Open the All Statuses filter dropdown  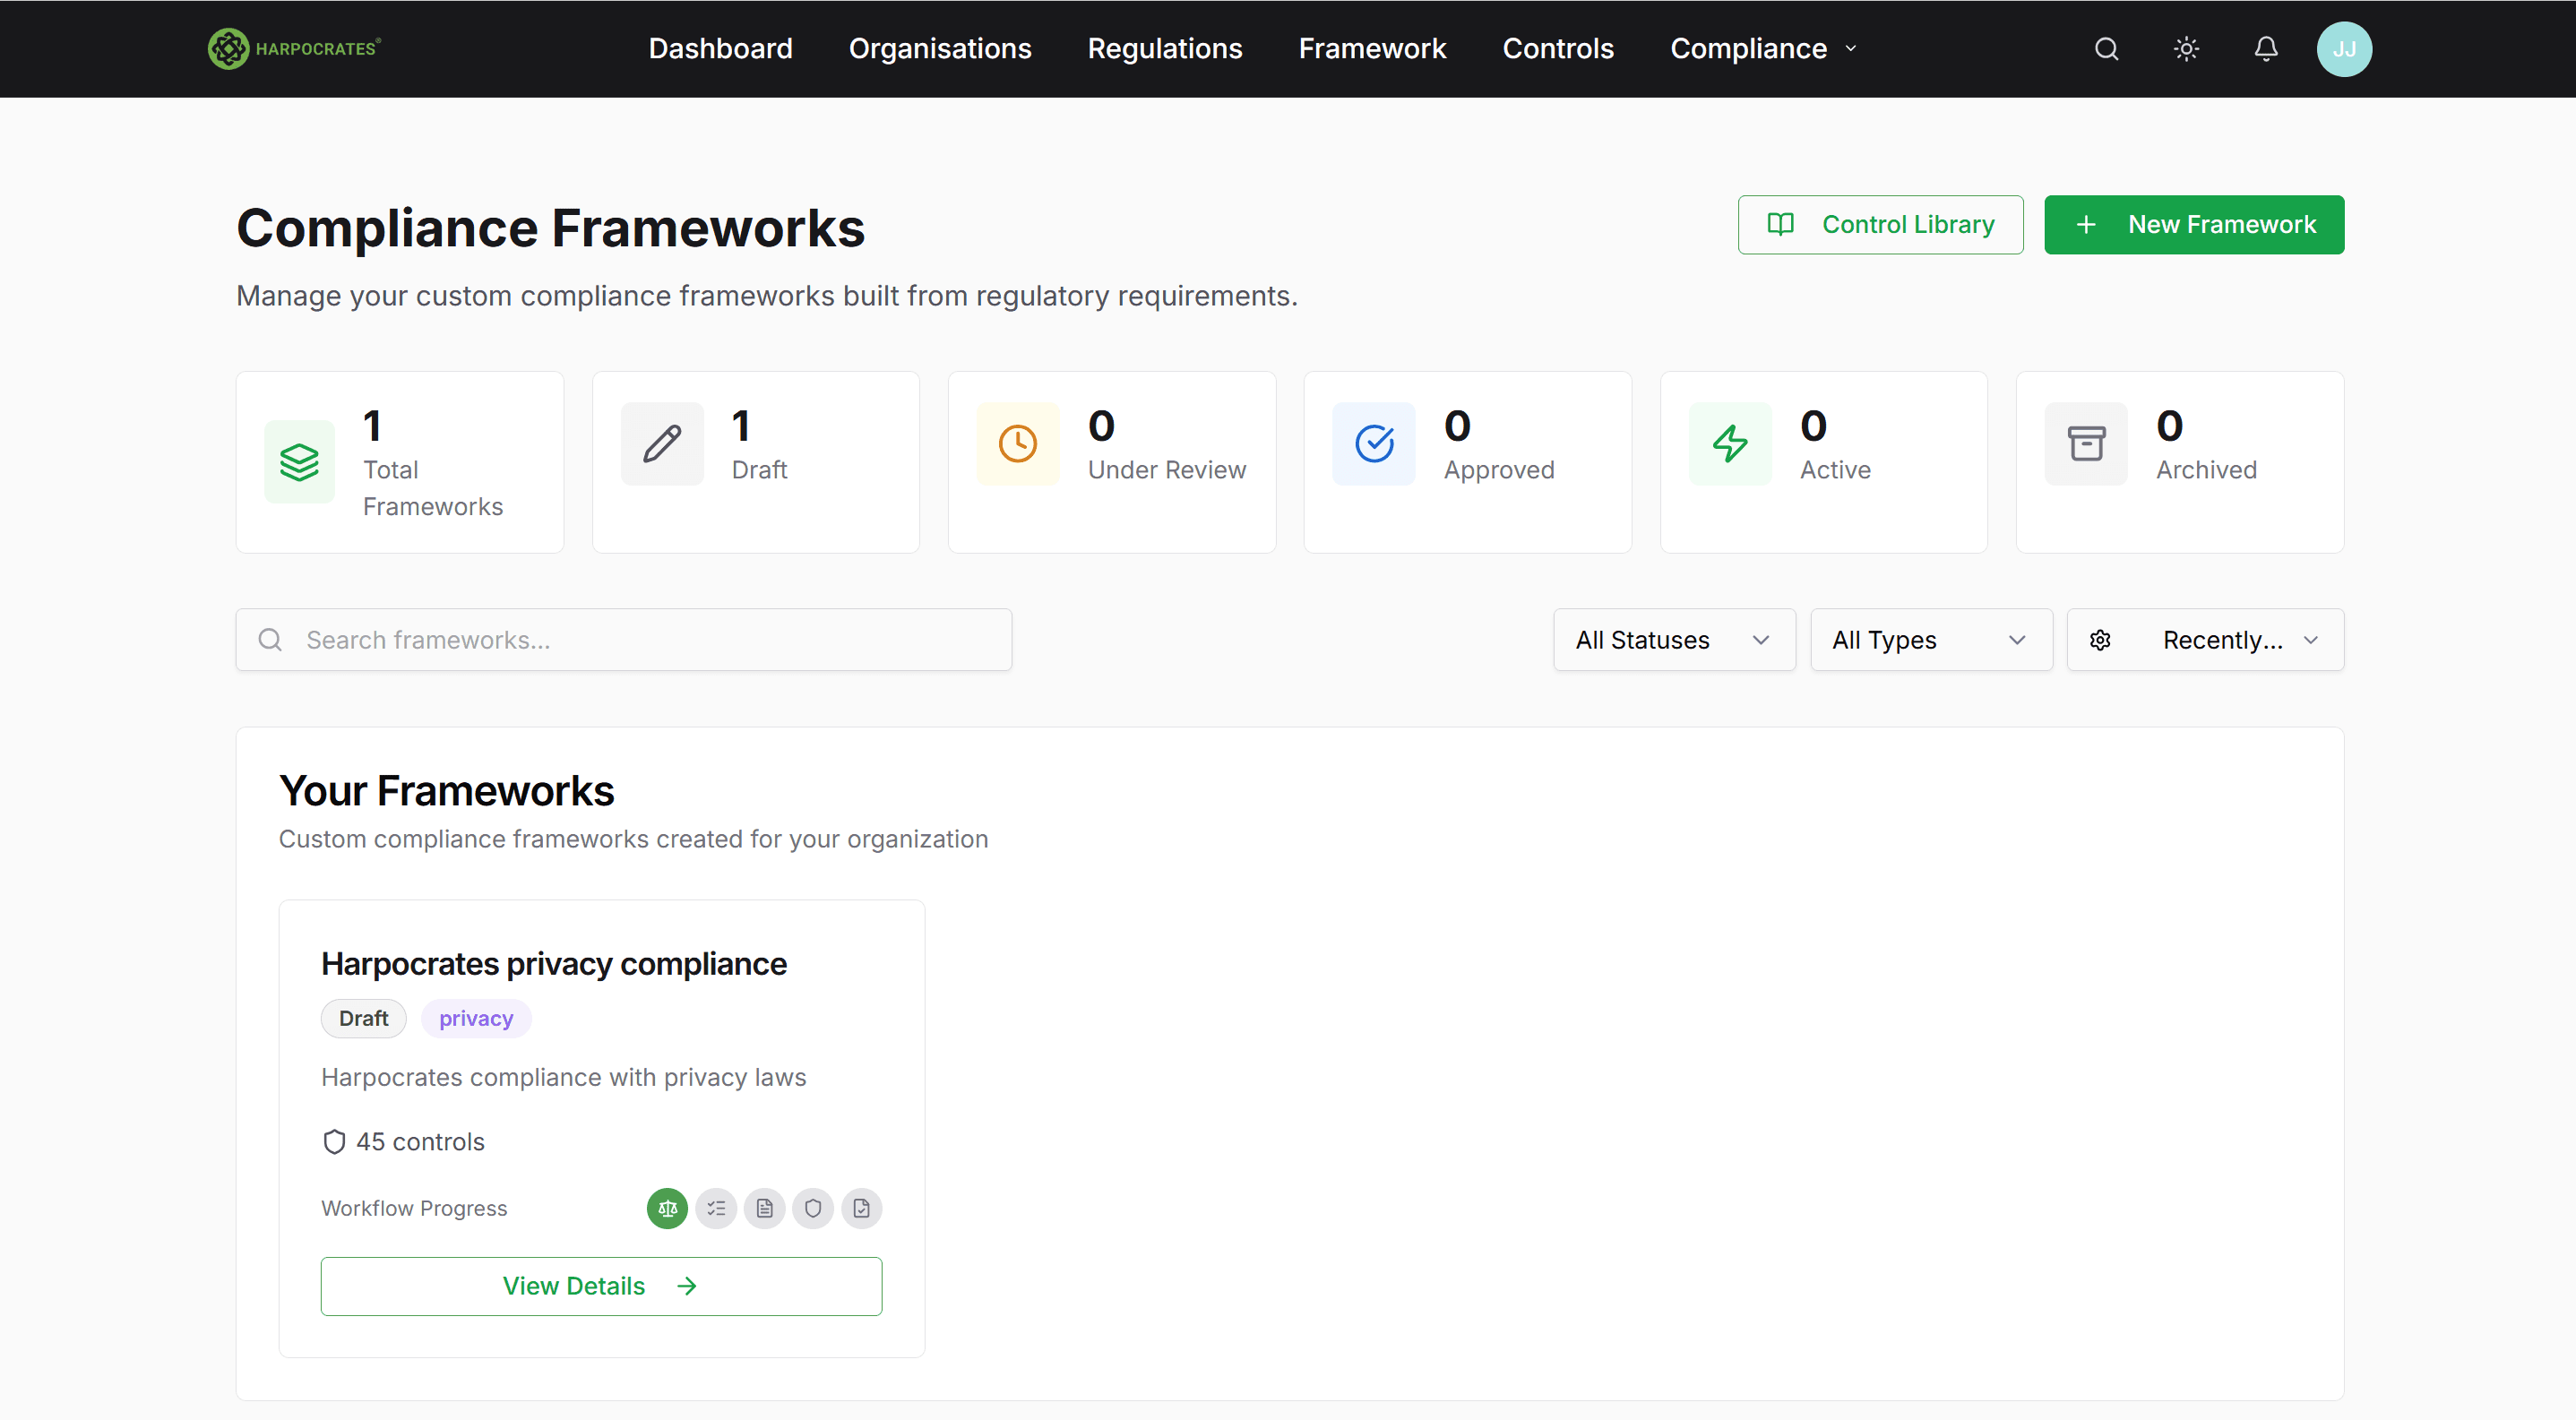click(x=1673, y=639)
